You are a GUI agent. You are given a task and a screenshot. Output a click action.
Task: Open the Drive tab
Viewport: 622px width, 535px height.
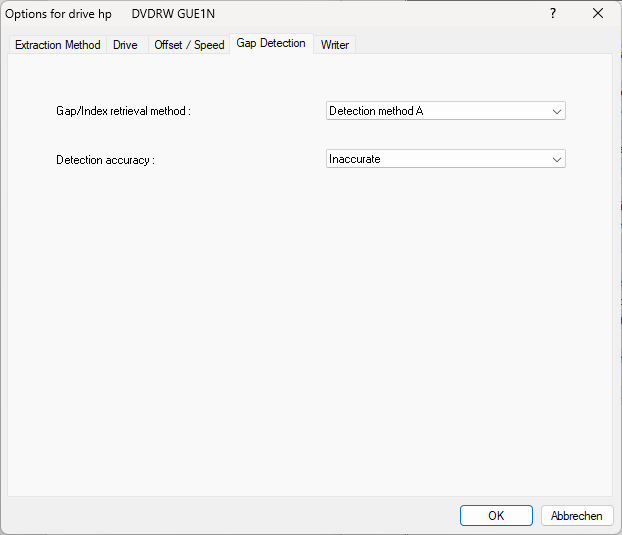[125, 45]
